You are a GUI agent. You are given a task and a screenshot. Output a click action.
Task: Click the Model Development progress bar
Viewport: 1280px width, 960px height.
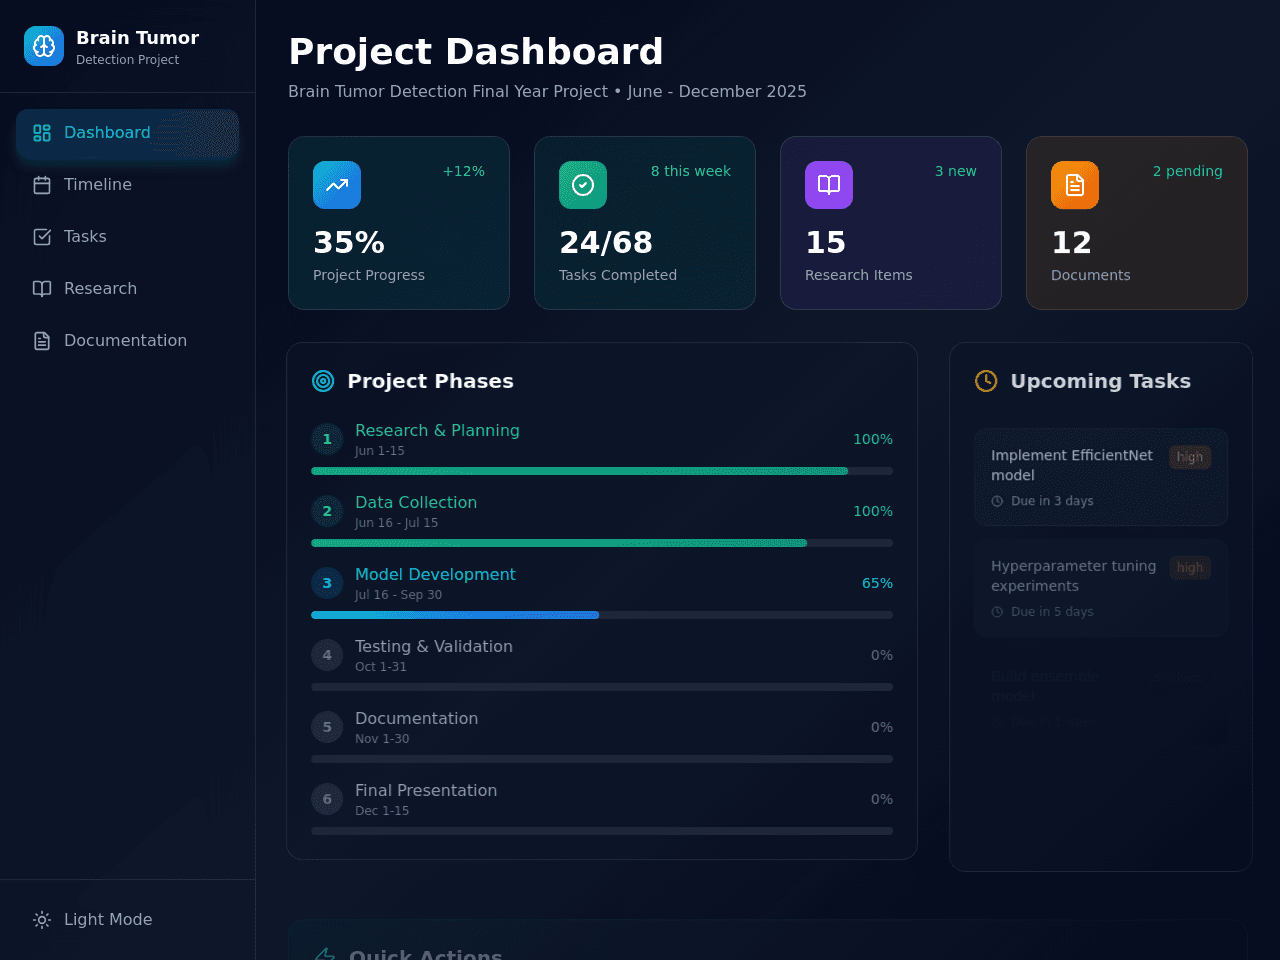[x=602, y=615]
